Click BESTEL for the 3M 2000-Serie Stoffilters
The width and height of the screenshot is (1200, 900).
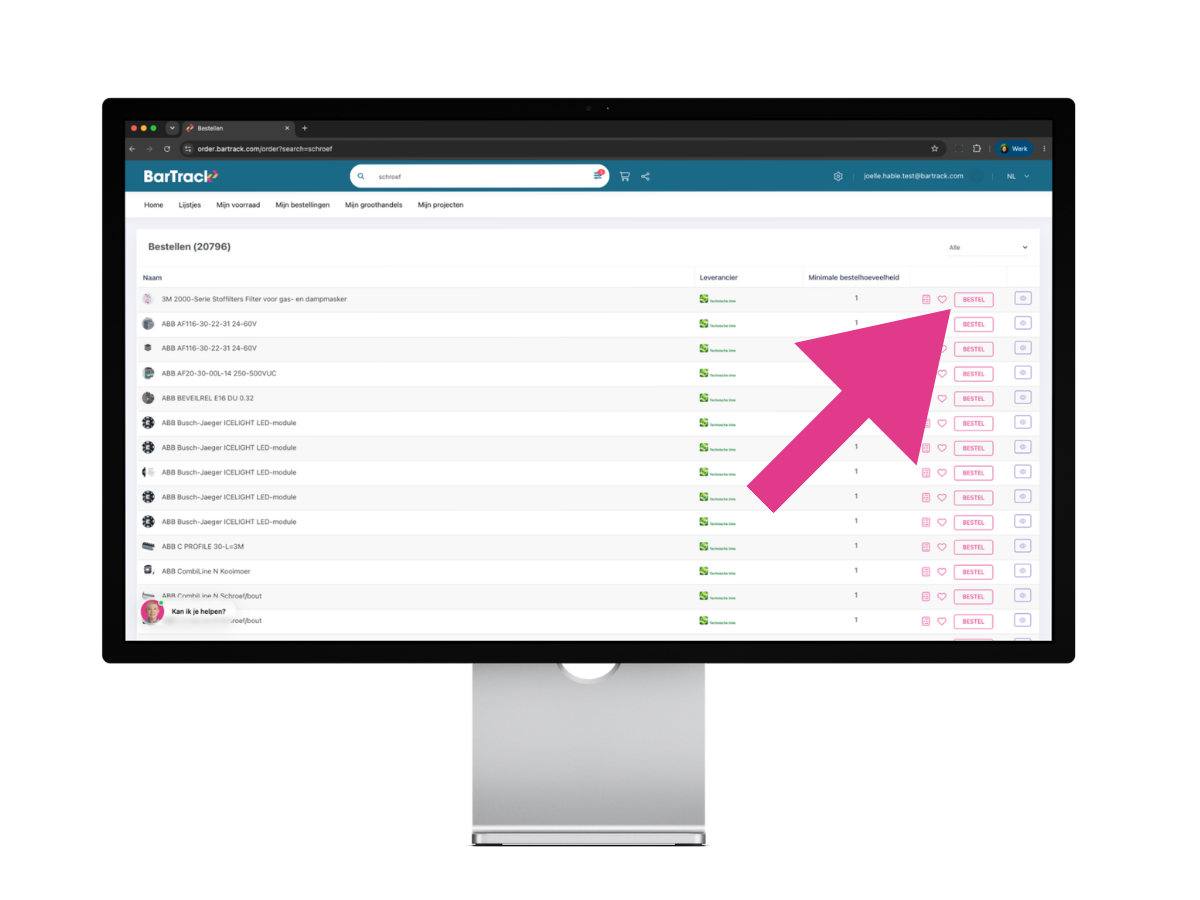coord(974,299)
